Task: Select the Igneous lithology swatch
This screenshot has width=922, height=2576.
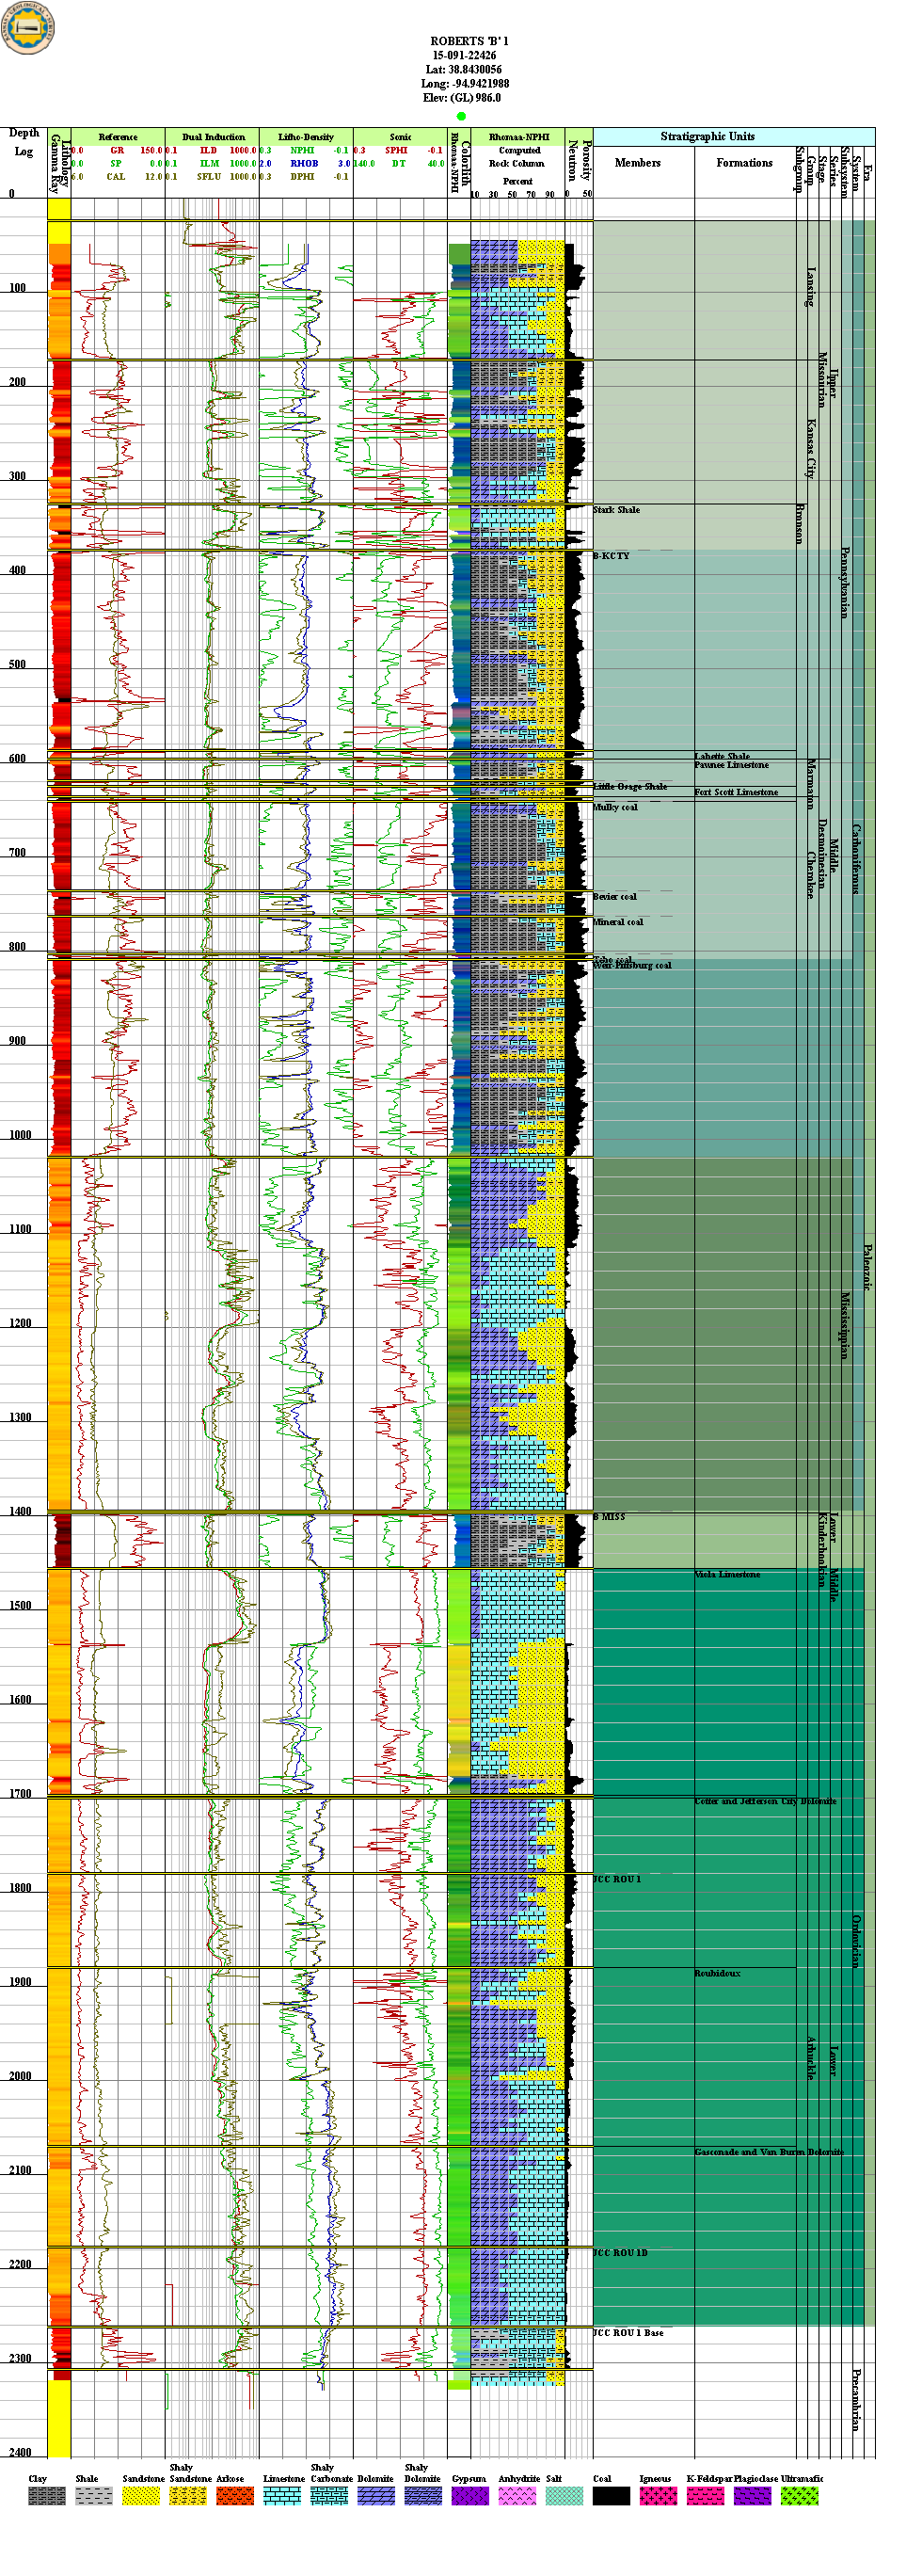Action: (x=658, y=2496)
